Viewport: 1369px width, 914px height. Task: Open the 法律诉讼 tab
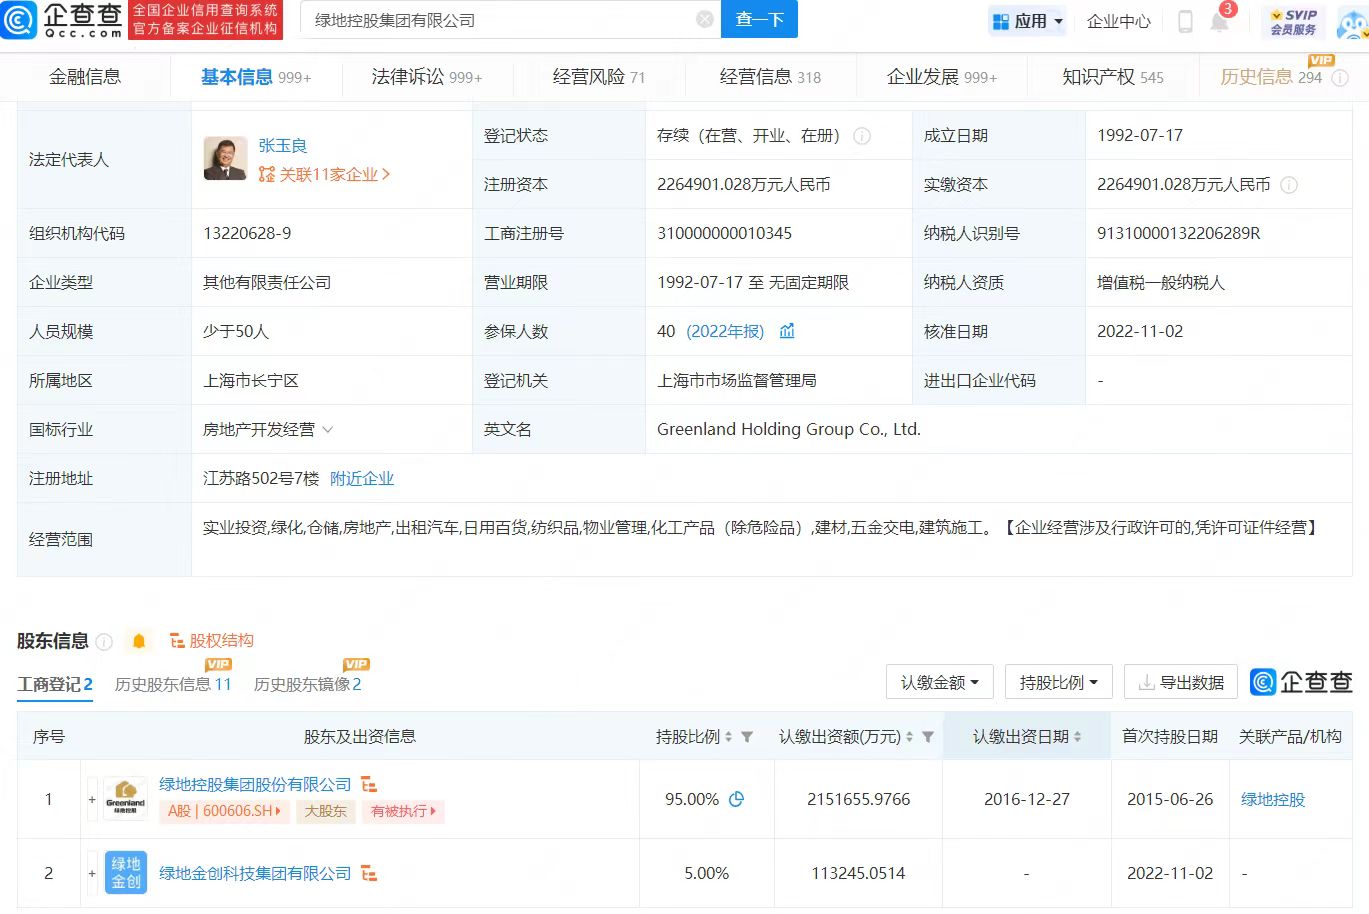(x=427, y=77)
